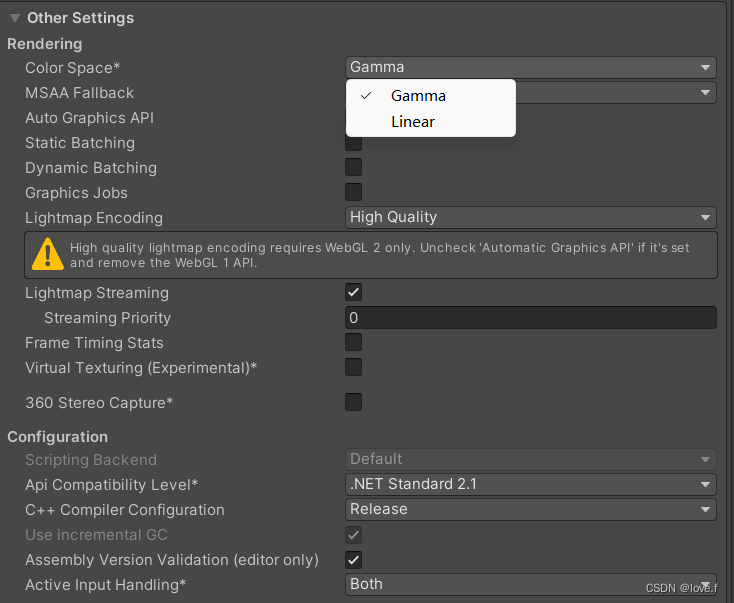Viewport: 734px width, 603px height.
Task: Enable Graphics Jobs checkbox
Action: 353,192
